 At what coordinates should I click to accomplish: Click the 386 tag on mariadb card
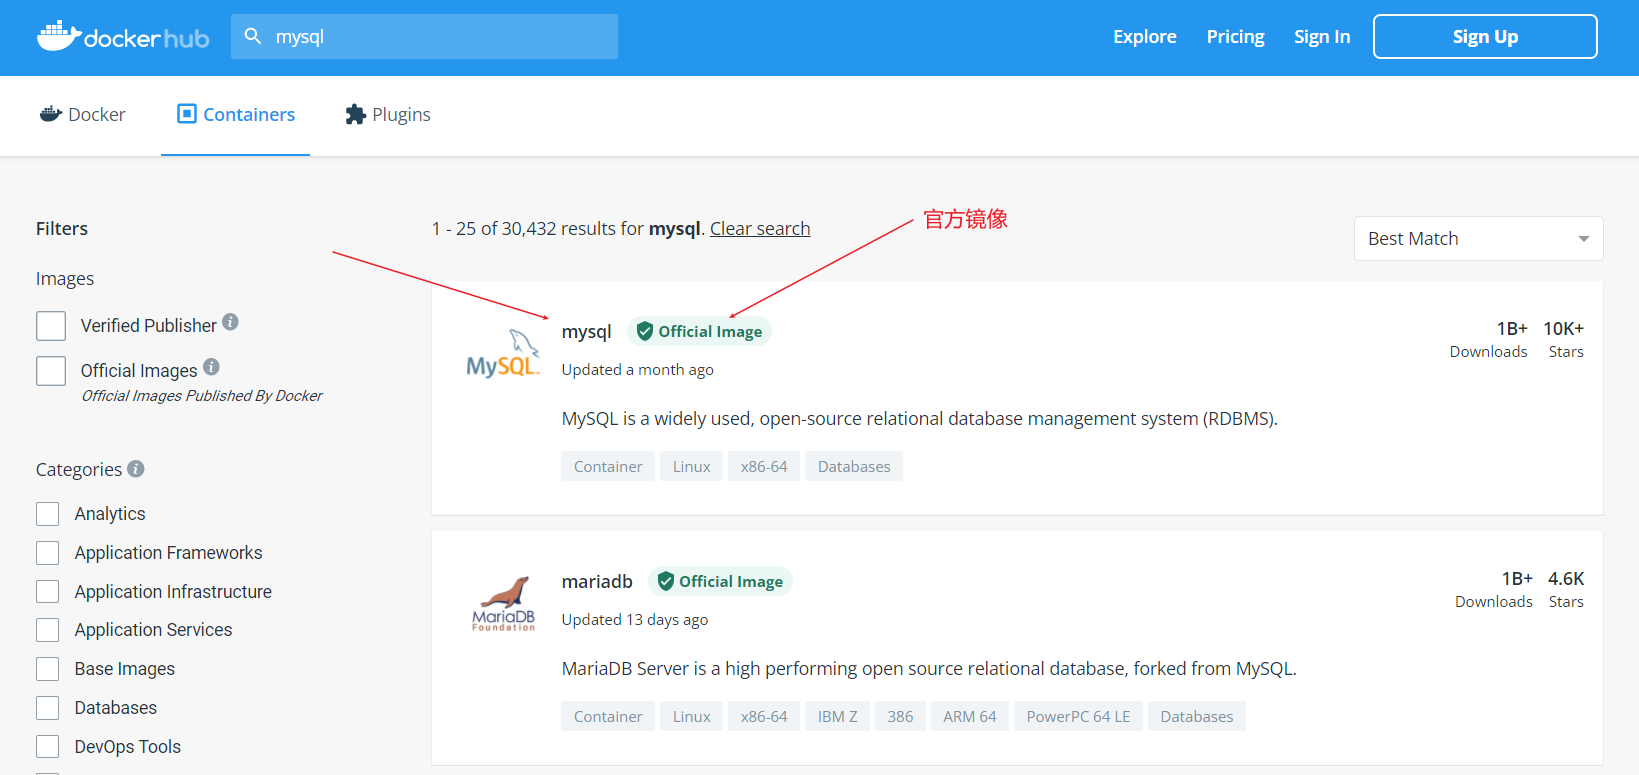(900, 716)
